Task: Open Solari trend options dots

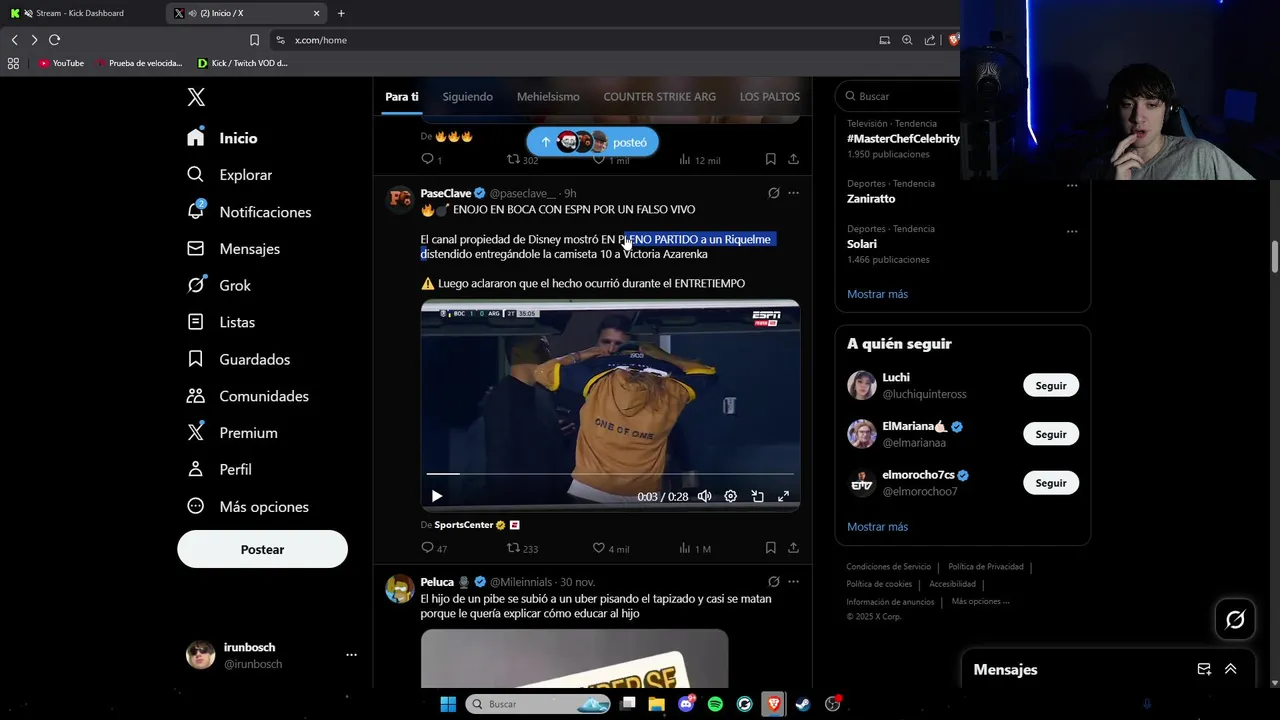Action: 1071,231
